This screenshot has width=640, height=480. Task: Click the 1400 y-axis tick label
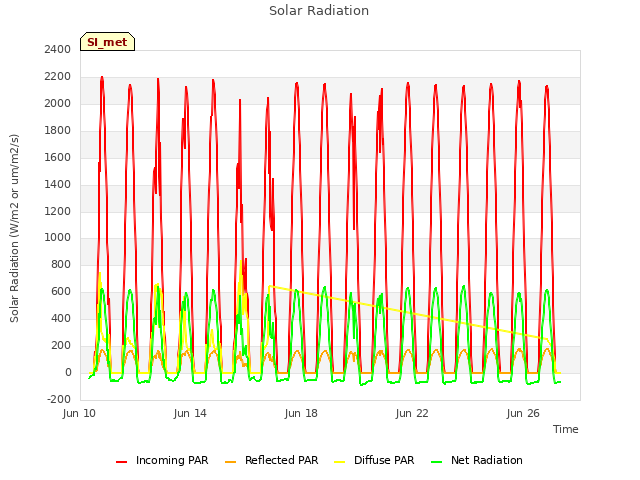click(58, 184)
